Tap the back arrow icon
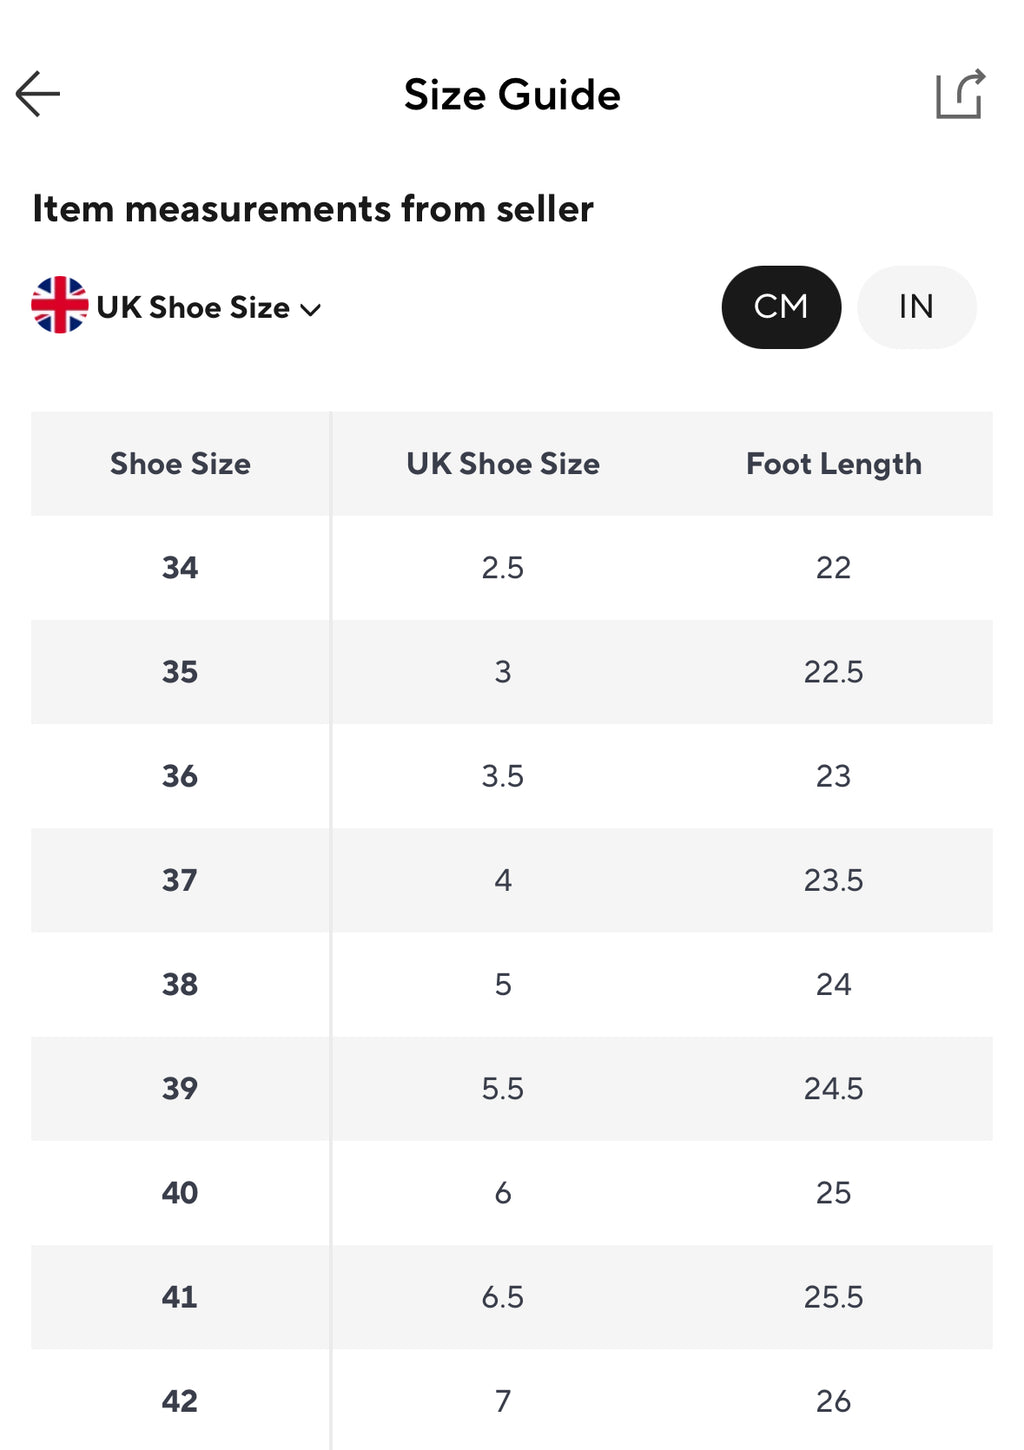 38,94
